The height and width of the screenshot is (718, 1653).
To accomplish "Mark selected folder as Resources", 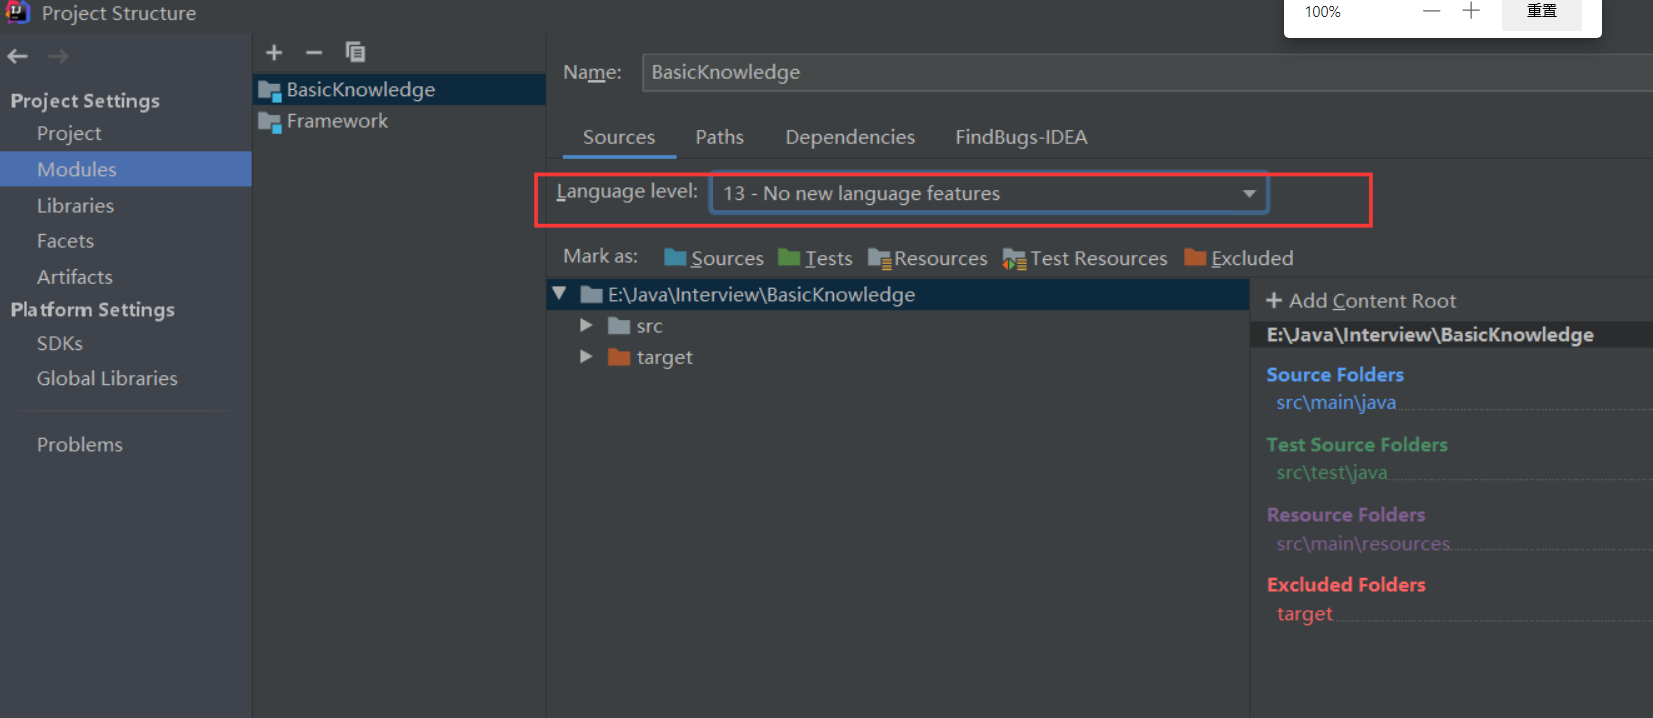I will click(x=927, y=258).
